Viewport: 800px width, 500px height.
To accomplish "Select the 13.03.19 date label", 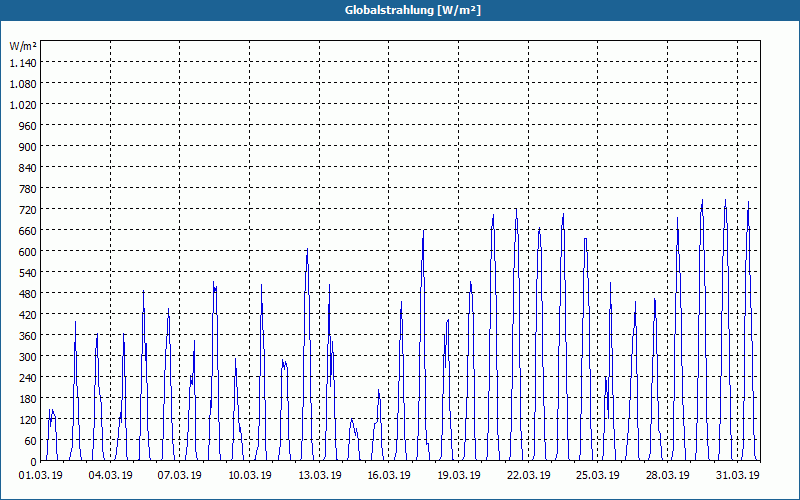I will pyautogui.click(x=319, y=476).
